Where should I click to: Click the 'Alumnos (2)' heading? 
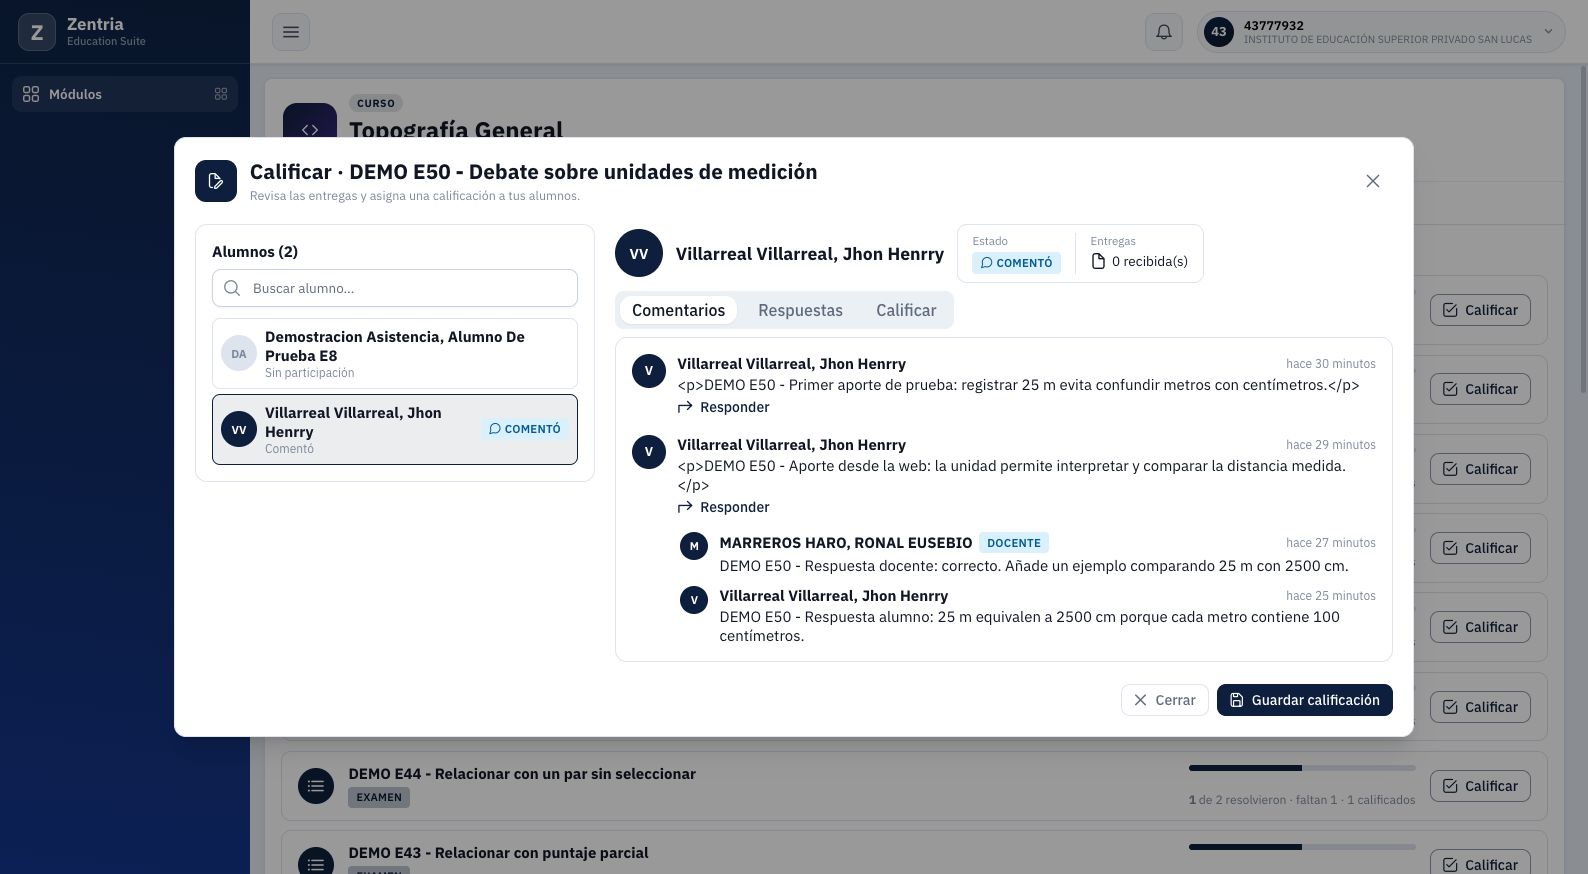click(255, 252)
